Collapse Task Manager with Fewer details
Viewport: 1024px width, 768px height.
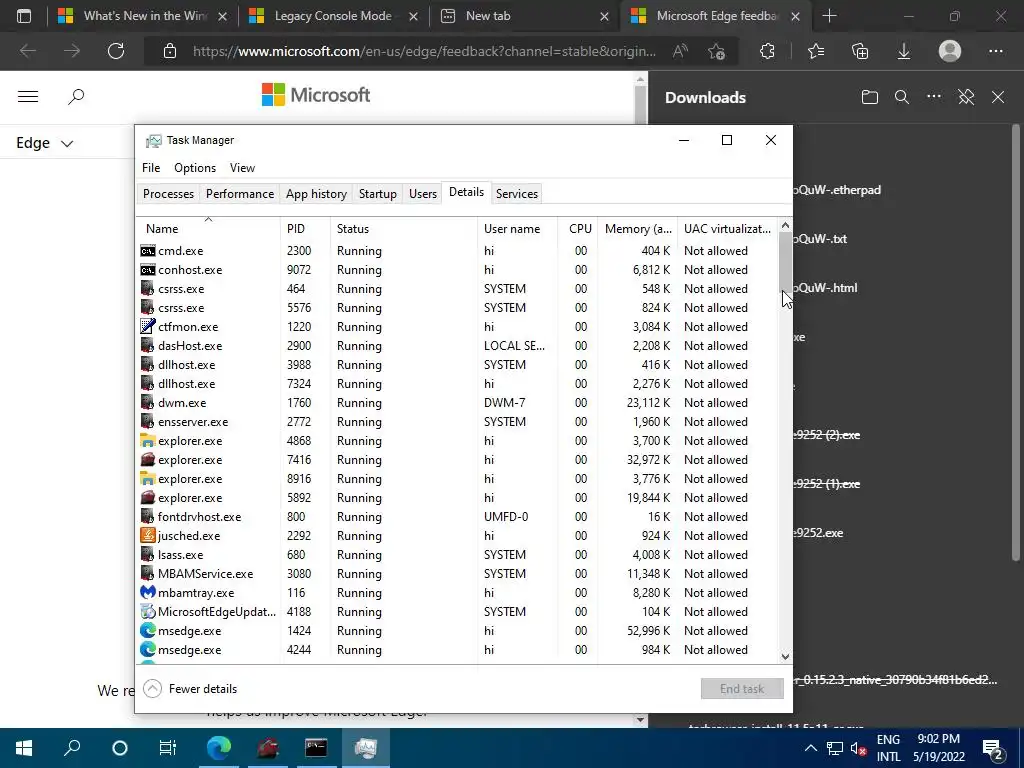(190, 688)
